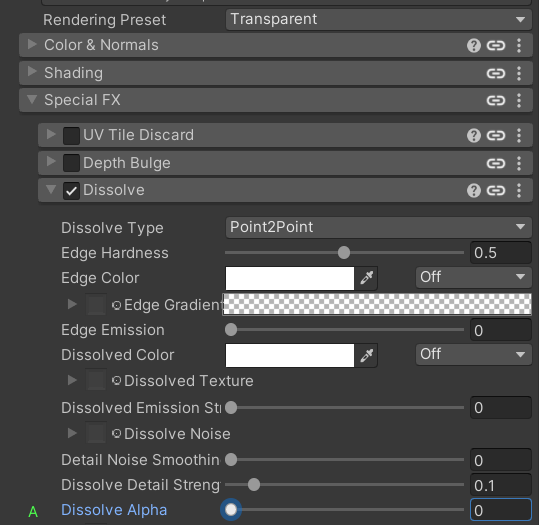
Task: Expand Dissolve Noise texture options
Action: (72, 433)
